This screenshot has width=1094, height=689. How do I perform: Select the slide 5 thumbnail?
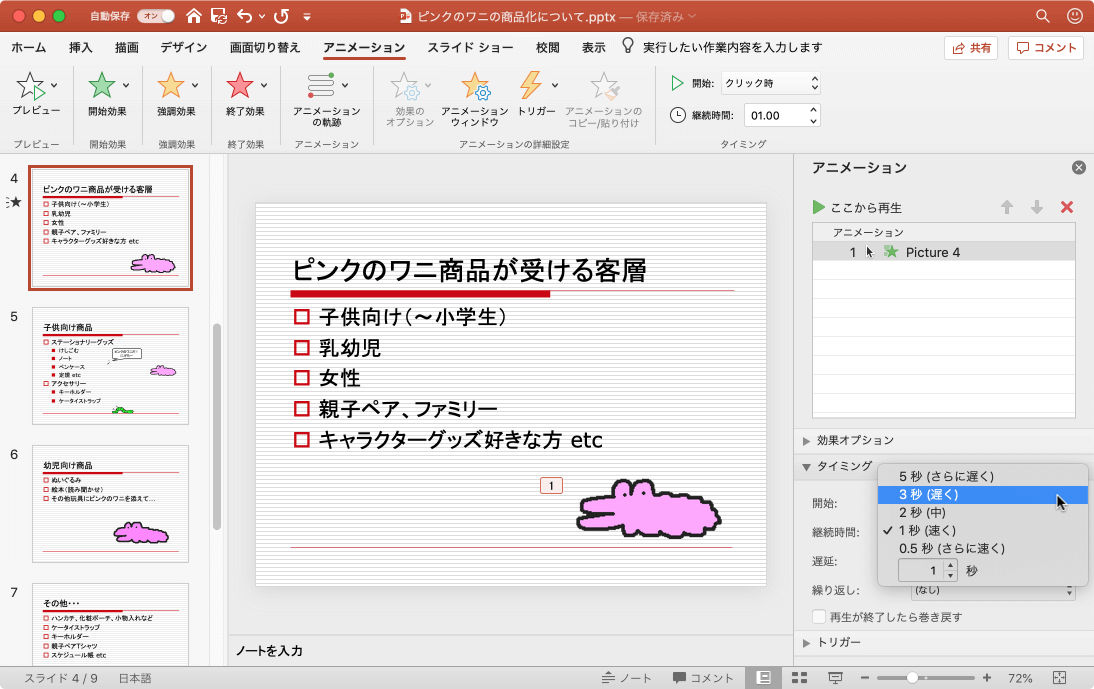[x=110, y=365]
